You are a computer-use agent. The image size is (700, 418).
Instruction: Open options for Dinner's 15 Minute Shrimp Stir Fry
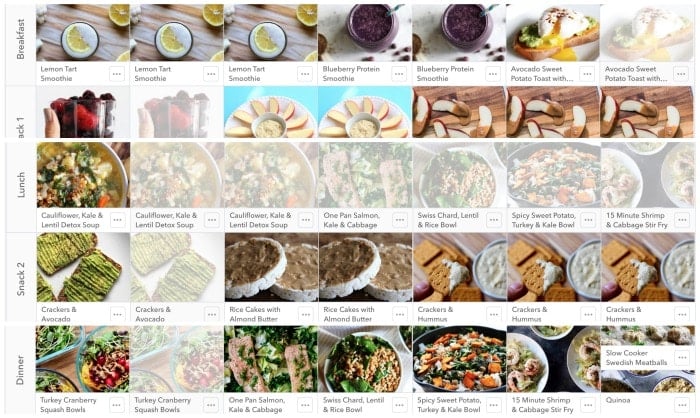[588, 405]
